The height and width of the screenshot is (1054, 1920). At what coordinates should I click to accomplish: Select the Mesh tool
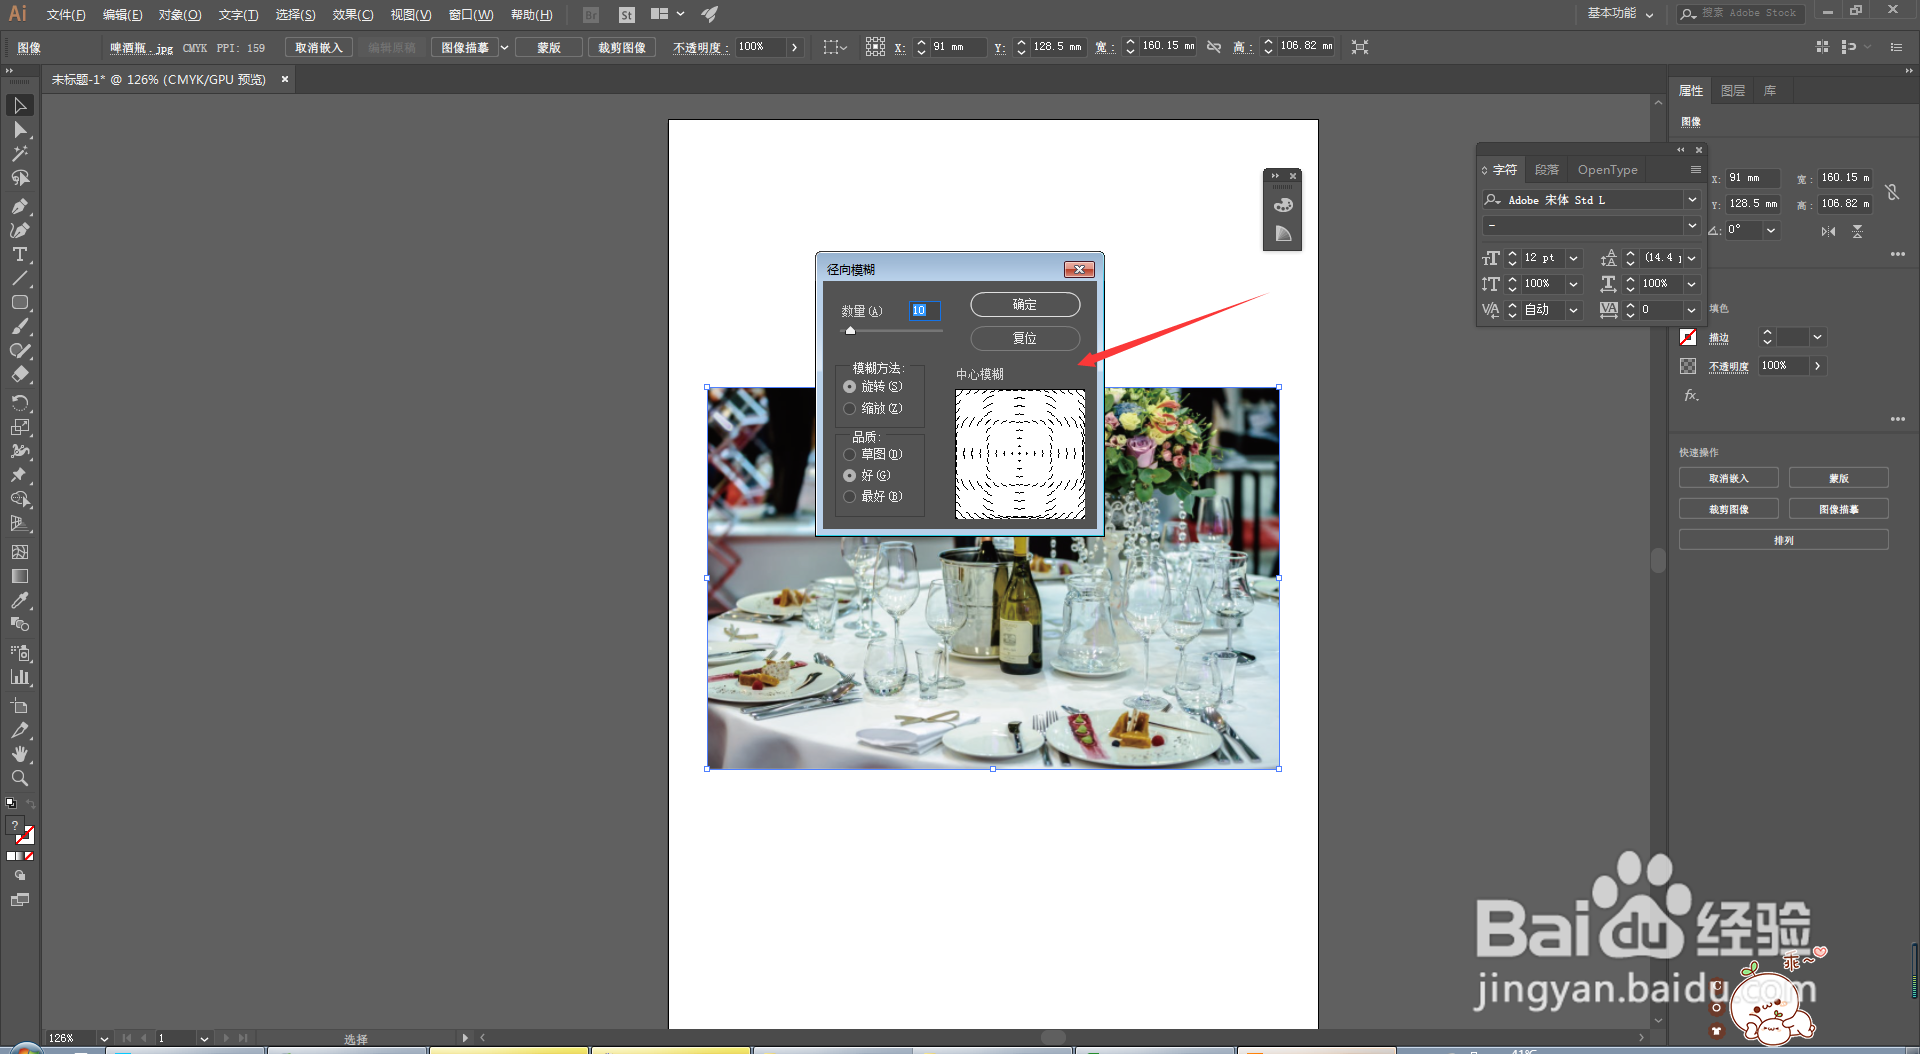click(20, 552)
